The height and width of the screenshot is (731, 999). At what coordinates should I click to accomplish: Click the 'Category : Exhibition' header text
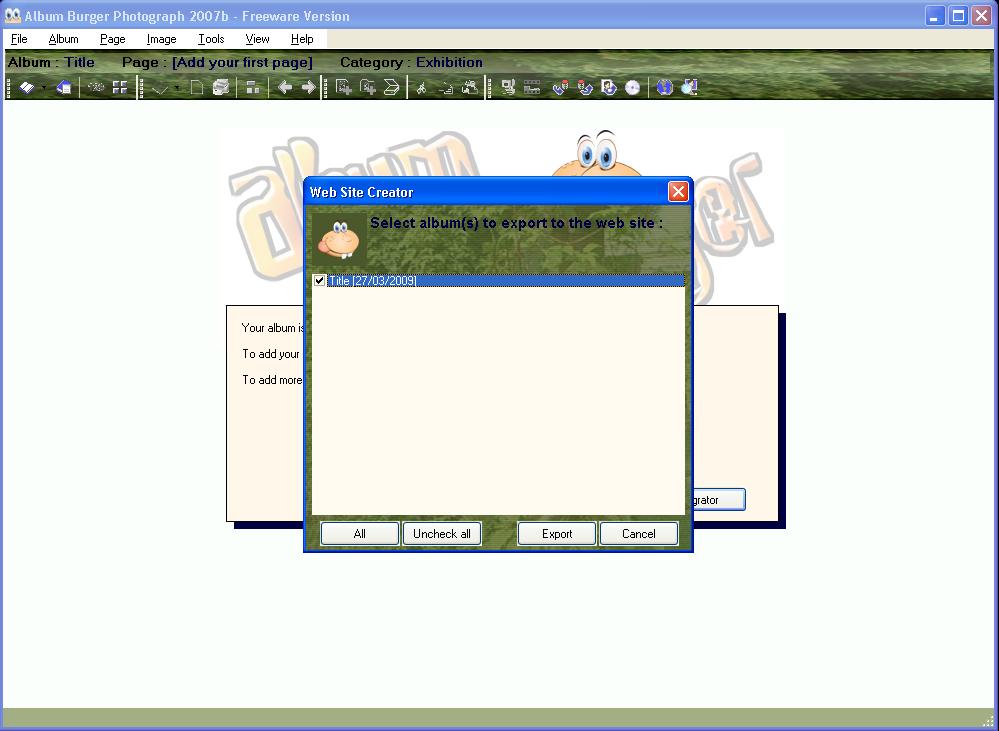[x=411, y=62]
